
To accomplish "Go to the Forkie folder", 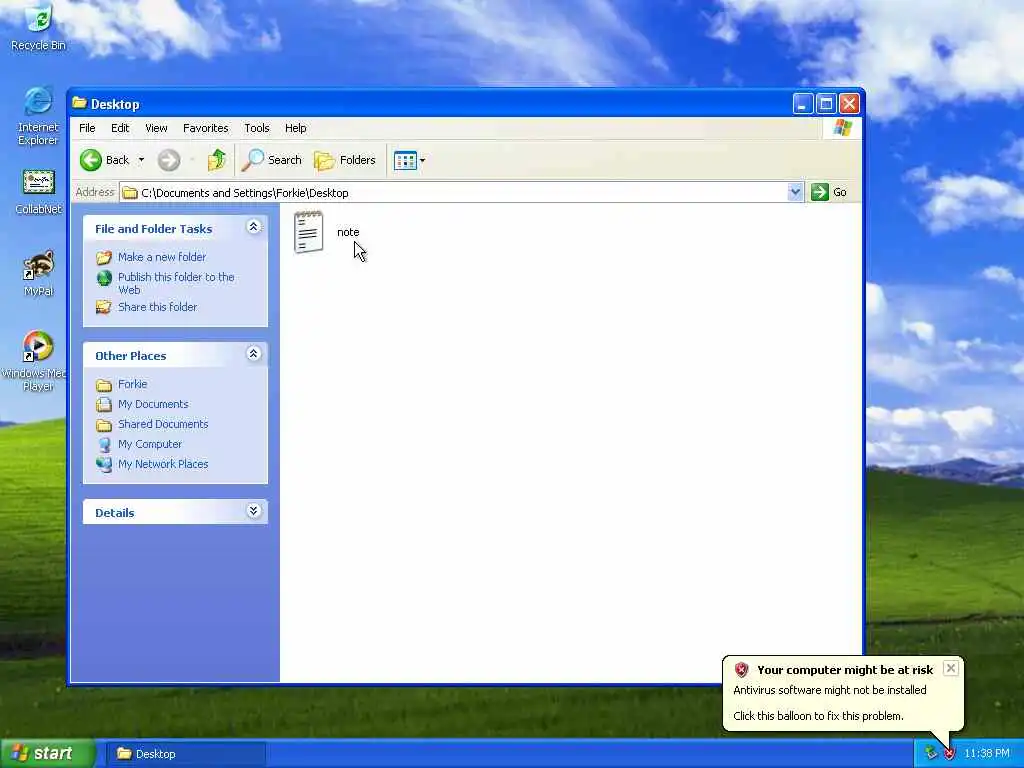I will click(x=133, y=384).
